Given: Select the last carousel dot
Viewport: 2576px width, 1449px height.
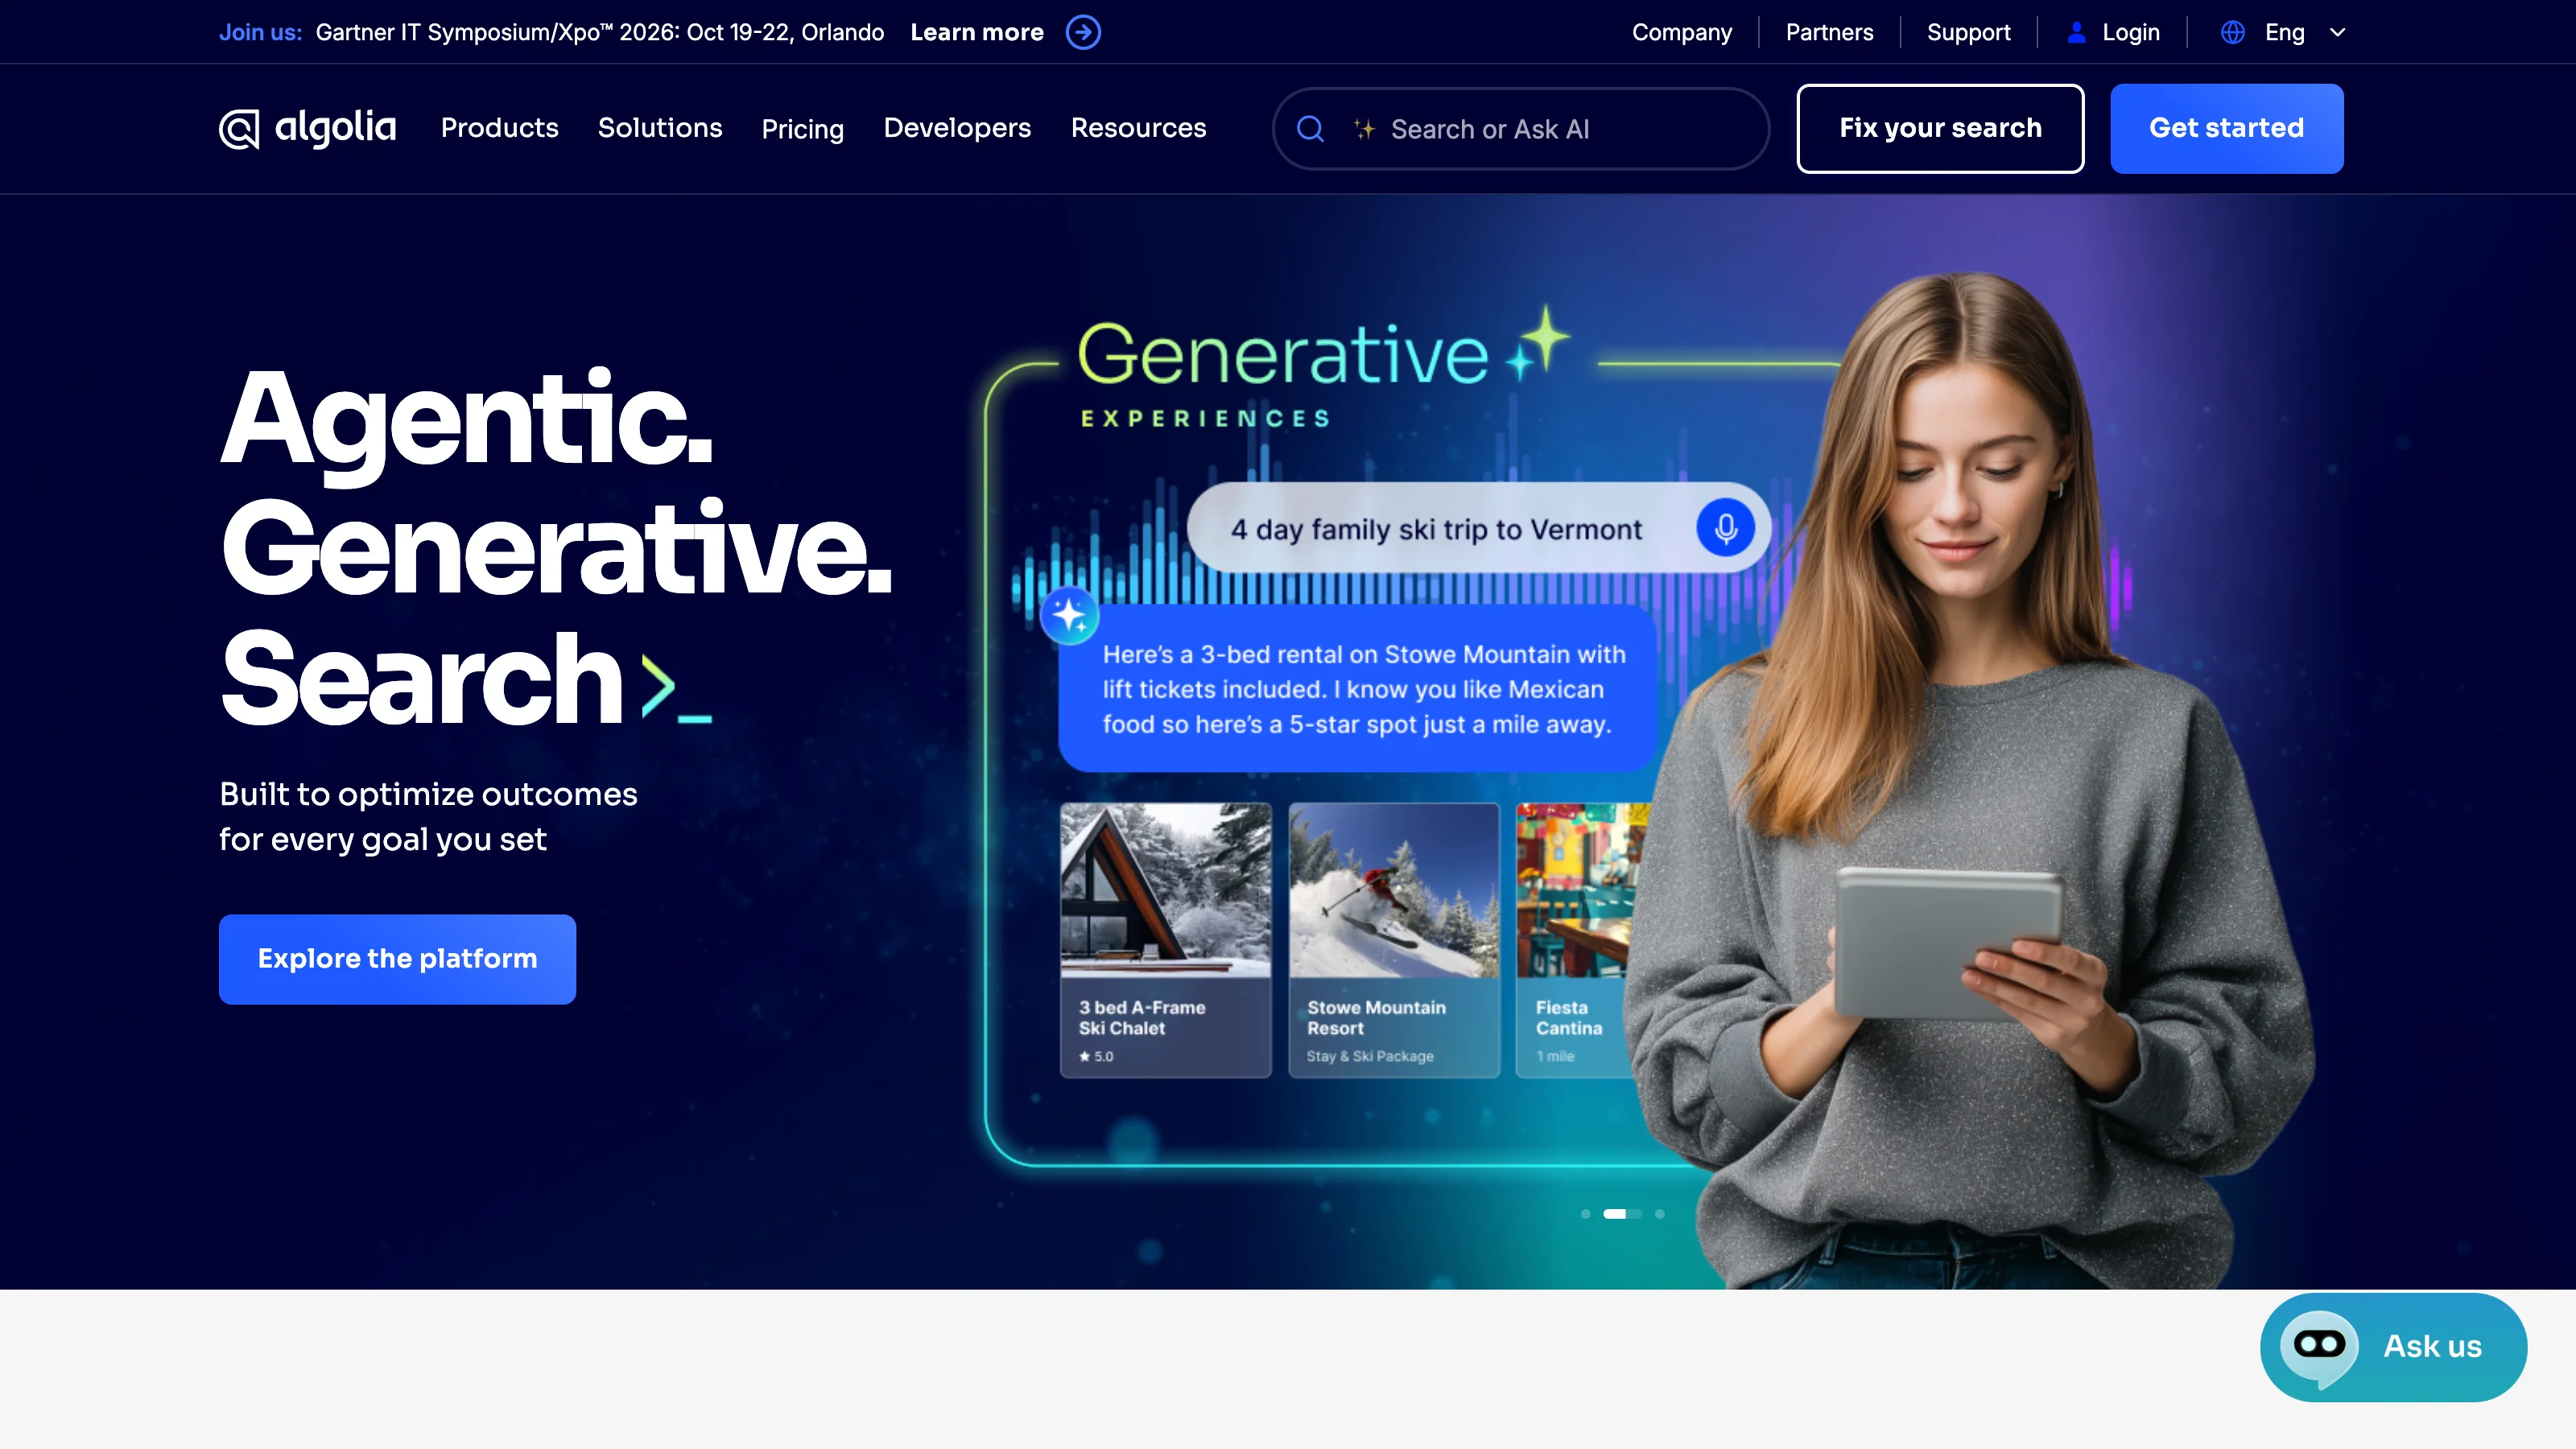Looking at the screenshot, I should tap(1660, 1214).
